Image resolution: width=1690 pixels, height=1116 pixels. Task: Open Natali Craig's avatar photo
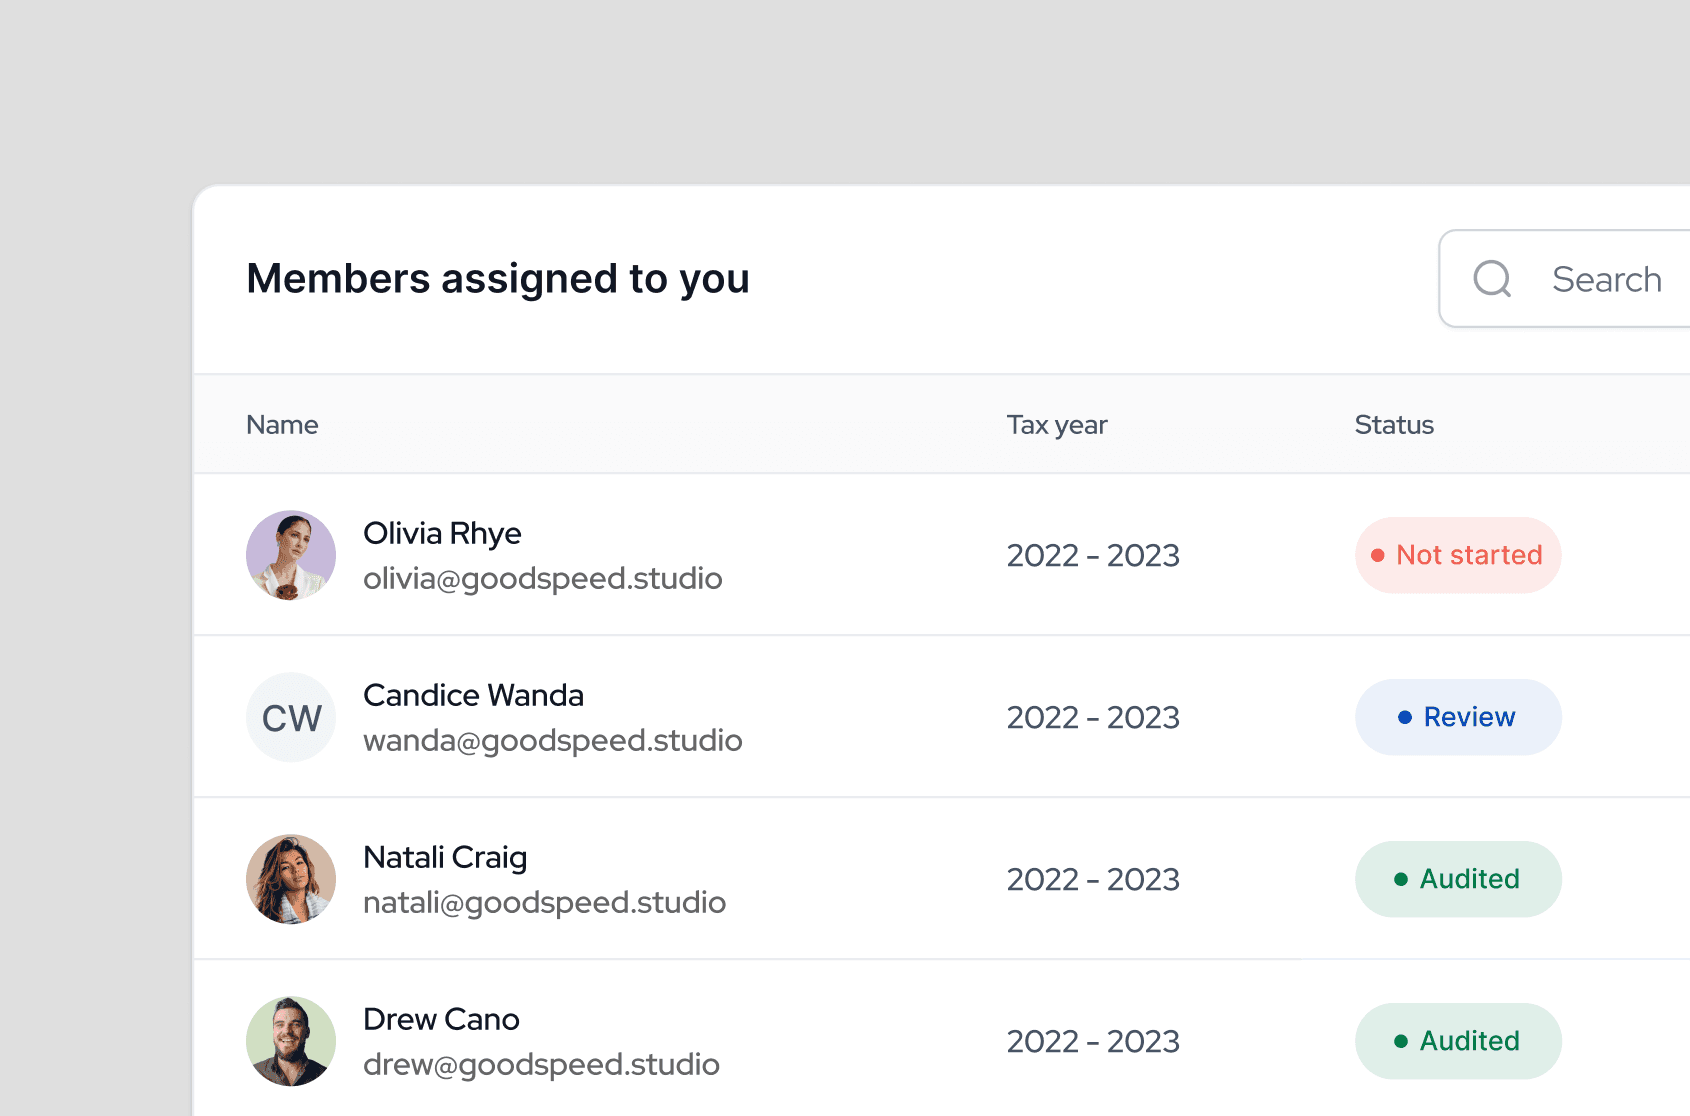click(291, 879)
